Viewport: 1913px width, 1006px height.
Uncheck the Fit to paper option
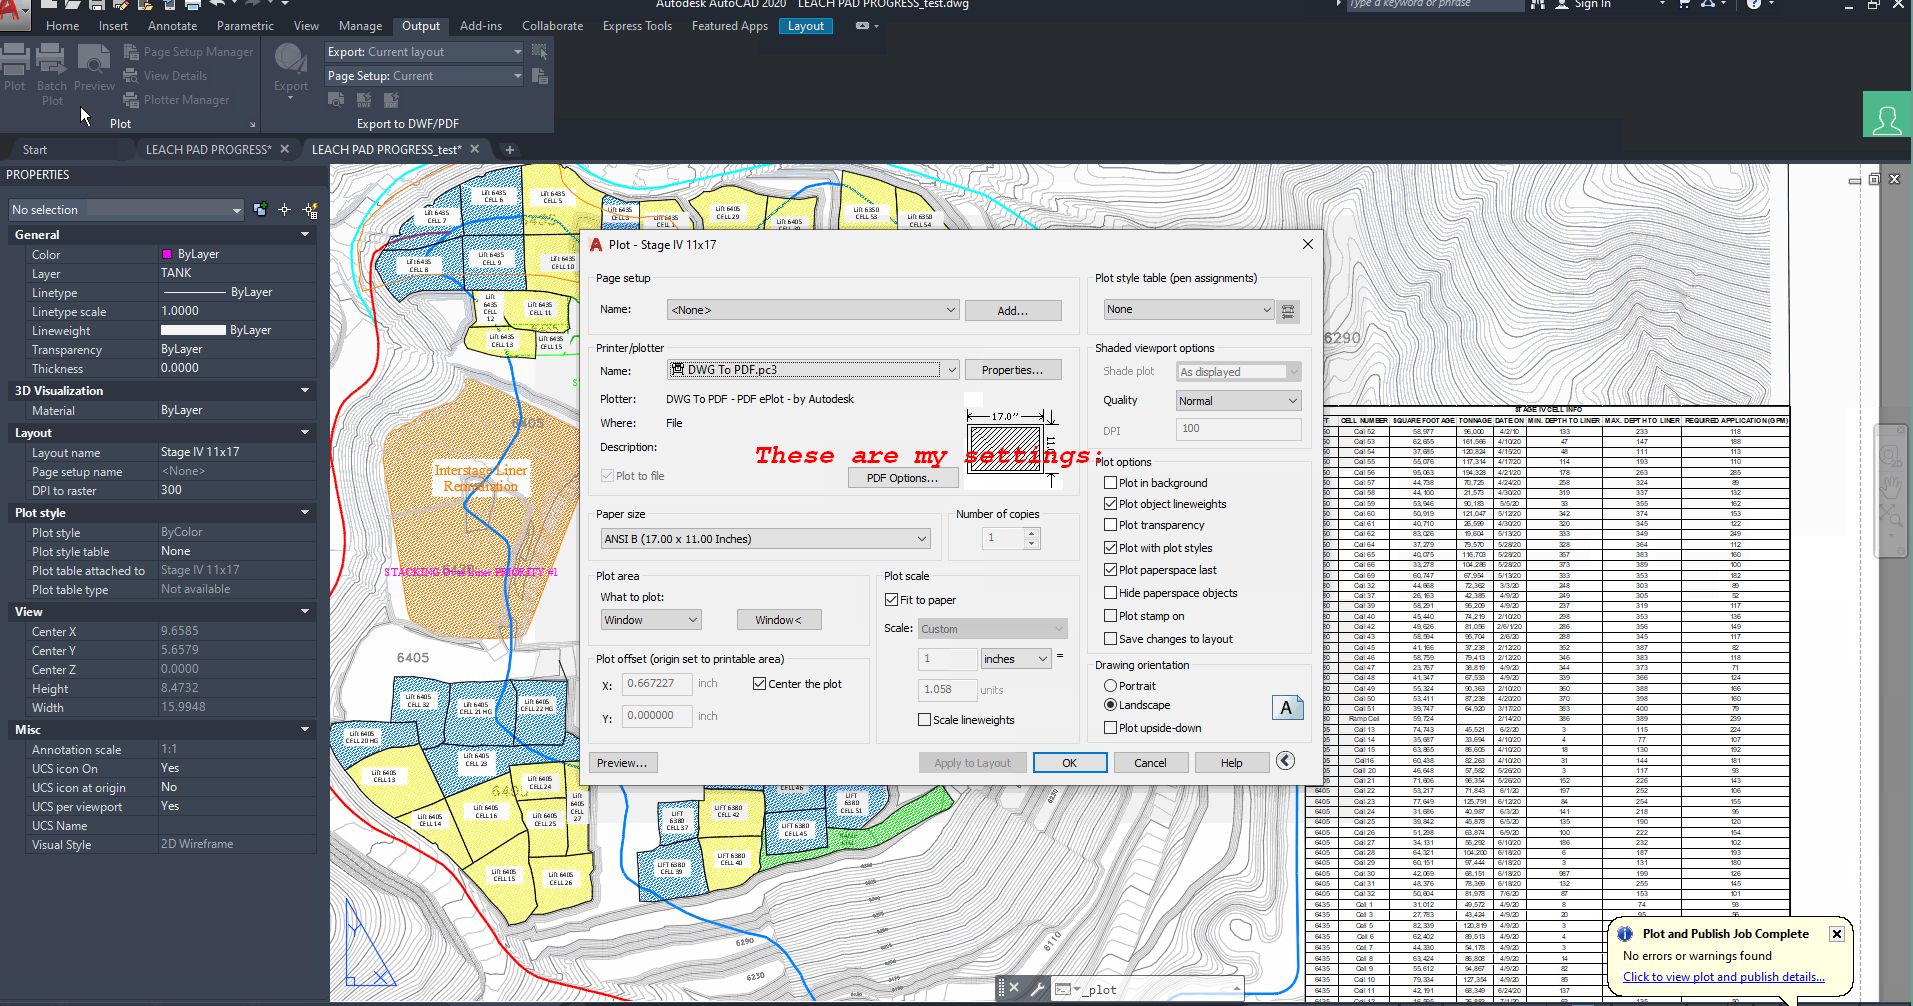(892, 599)
